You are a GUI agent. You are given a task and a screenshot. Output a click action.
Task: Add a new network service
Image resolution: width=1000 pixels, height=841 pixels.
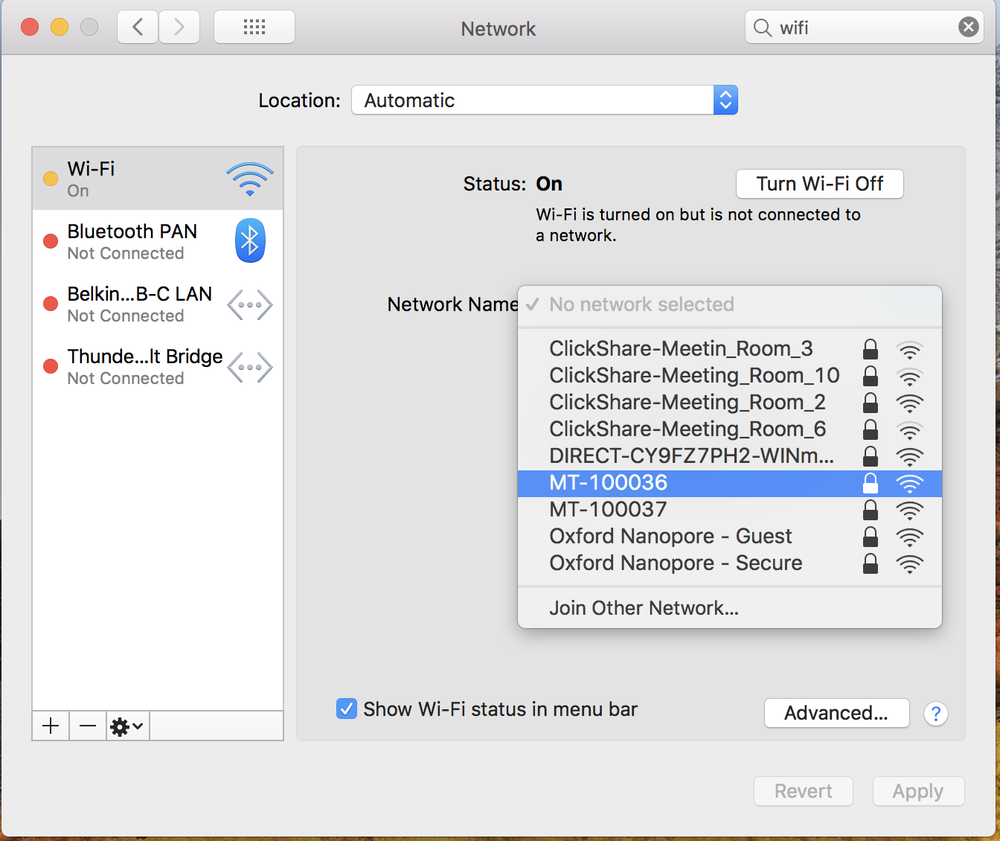click(x=50, y=726)
